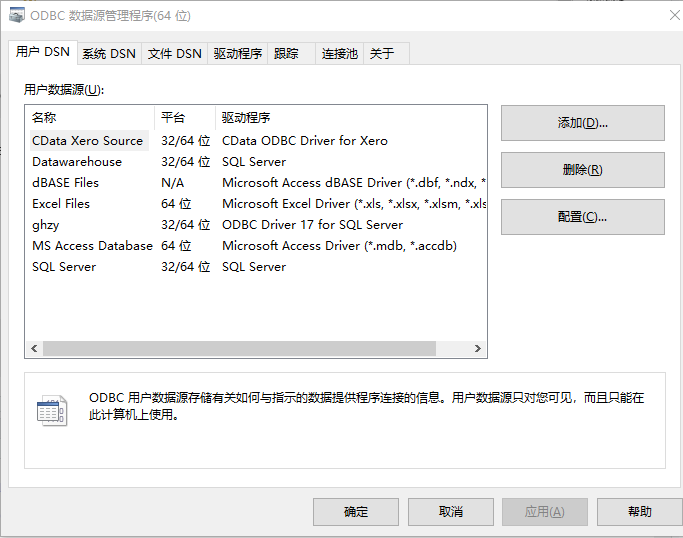
Task: Switch to the 用户 DSN tab
Action: click(43, 52)
